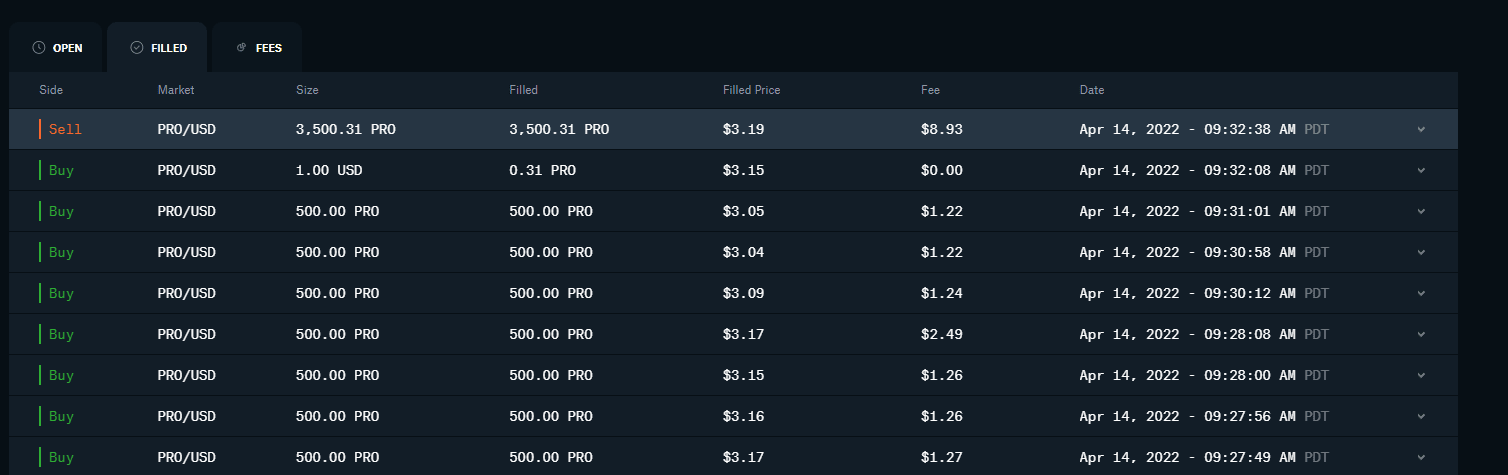The width and height of the screenshot is (1508, 475).
Task: Expand the Buy order at 09:28:00 AM
Action: (x=1421, y=375)
